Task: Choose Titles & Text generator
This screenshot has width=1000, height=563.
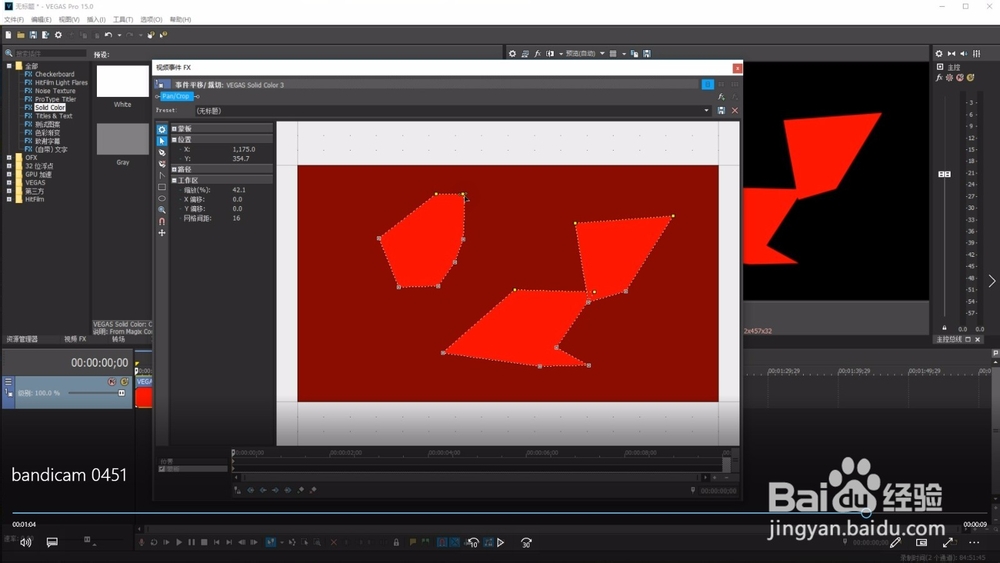Action: (x=54, y=116)
